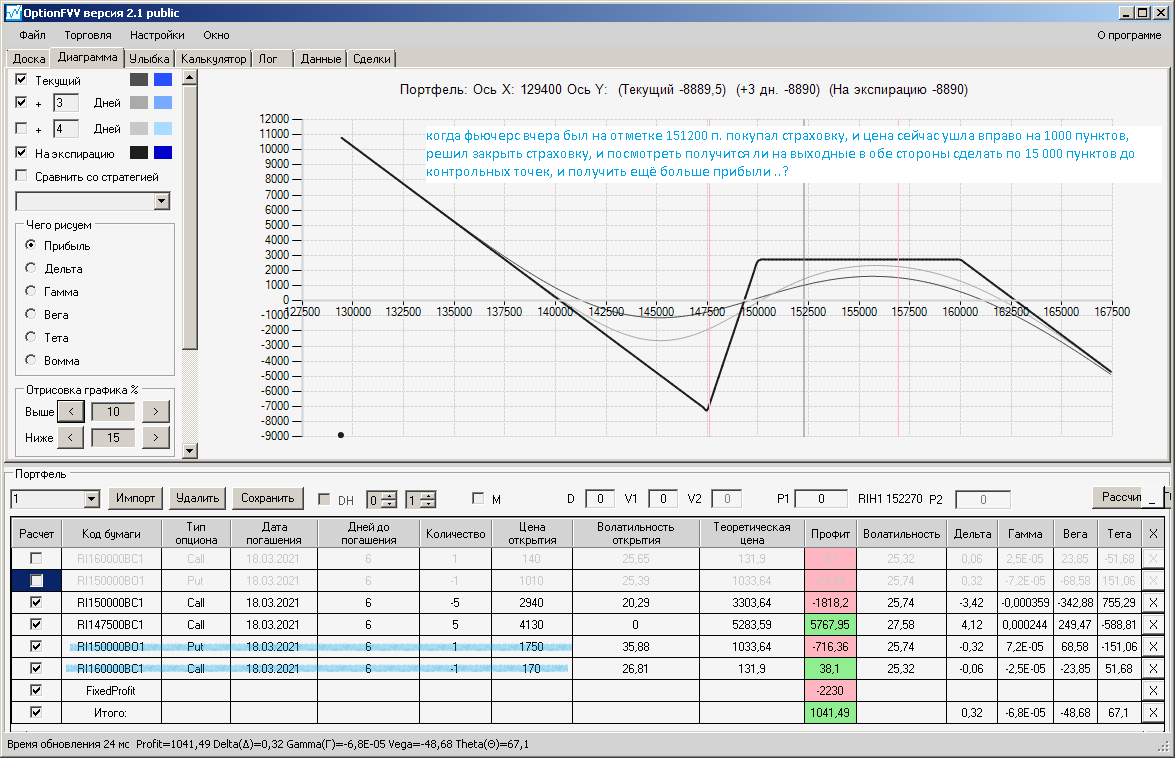Open the Файл menu

tap(32, 35)
